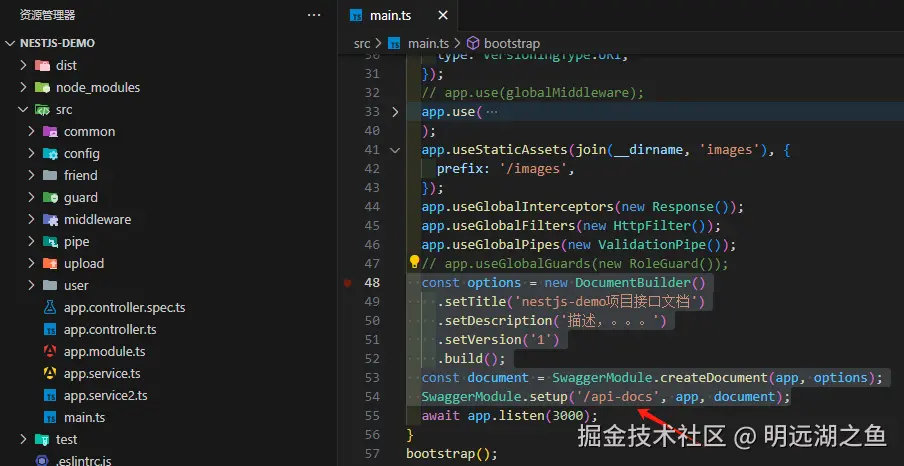Click the test folder icon
The height and width of the screenshot is (466, 904).
coord(42,439)
